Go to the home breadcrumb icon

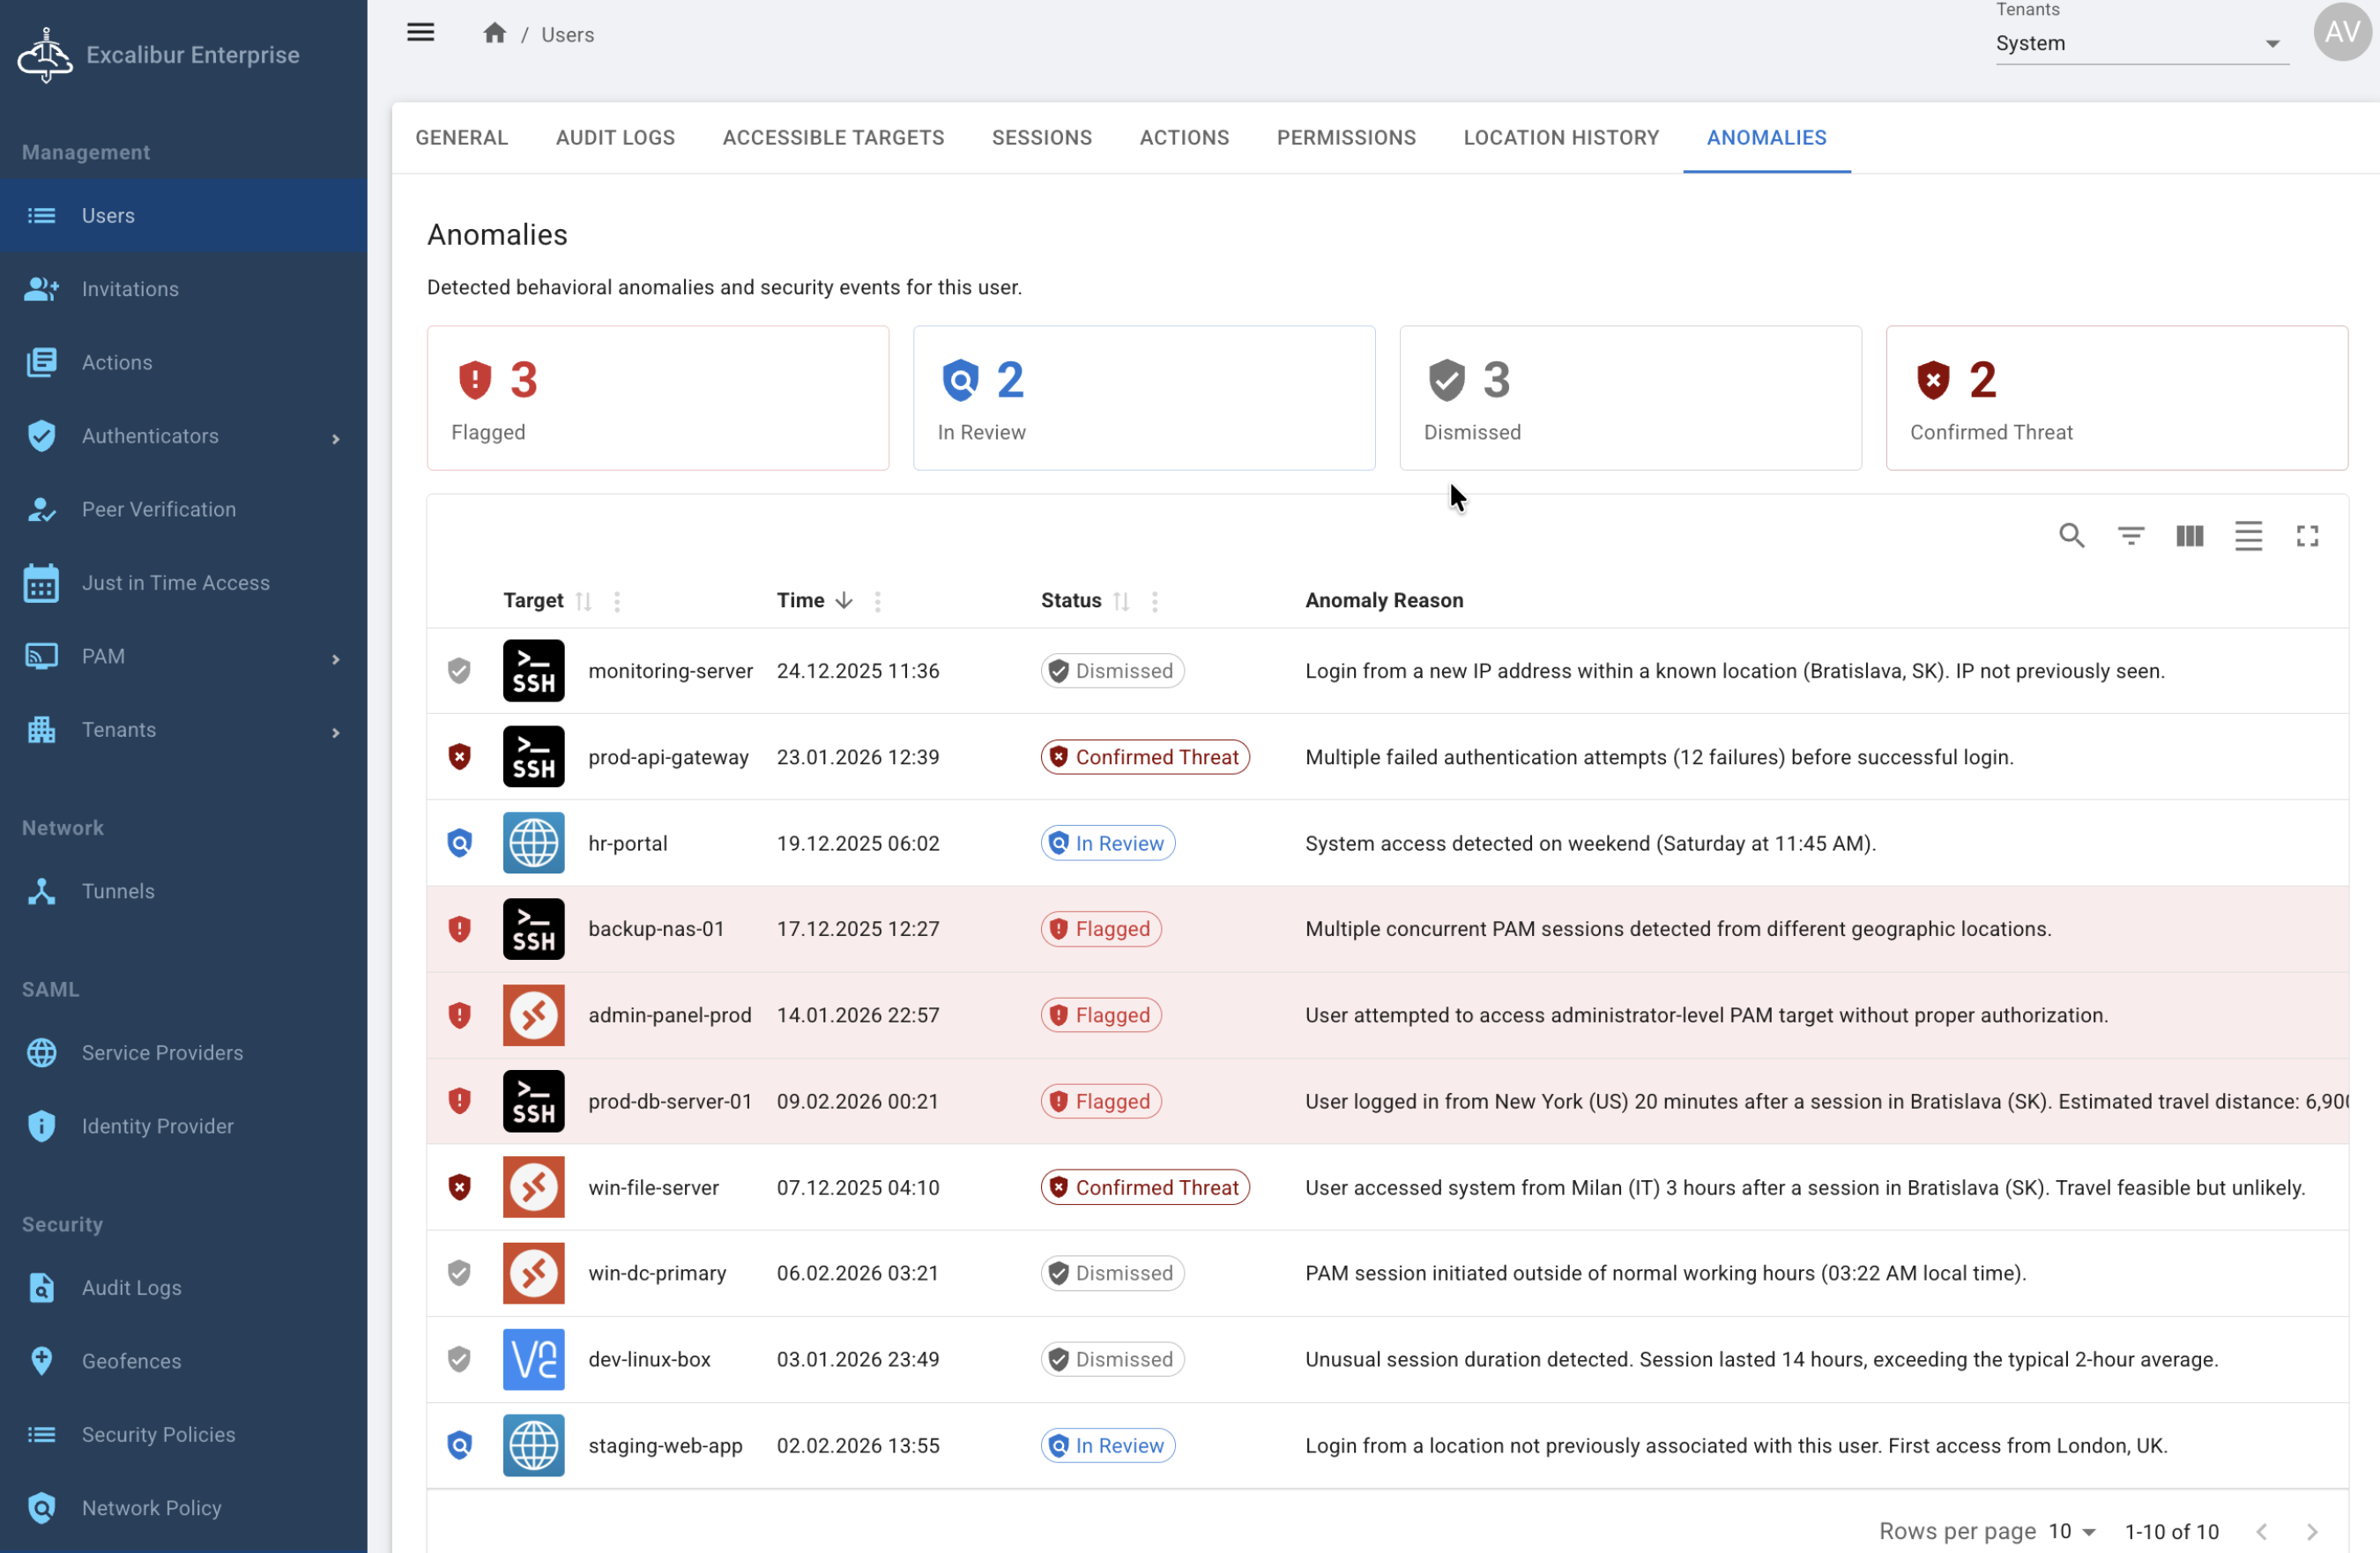pyautogui.click(x=494, y=34)
